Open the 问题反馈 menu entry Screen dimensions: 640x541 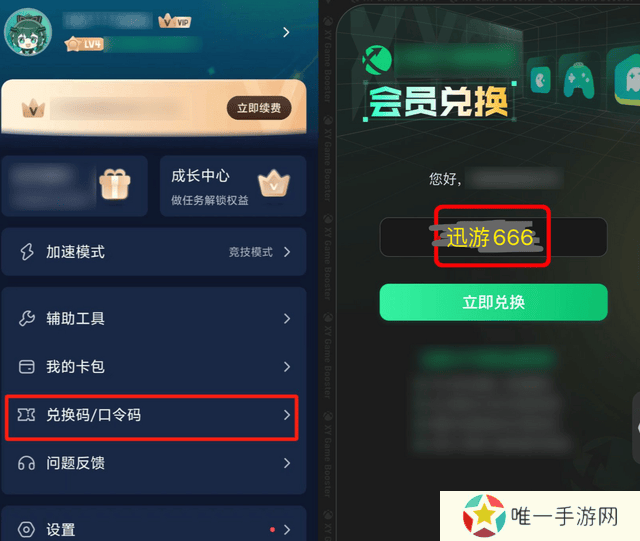(x=154, y=463)
